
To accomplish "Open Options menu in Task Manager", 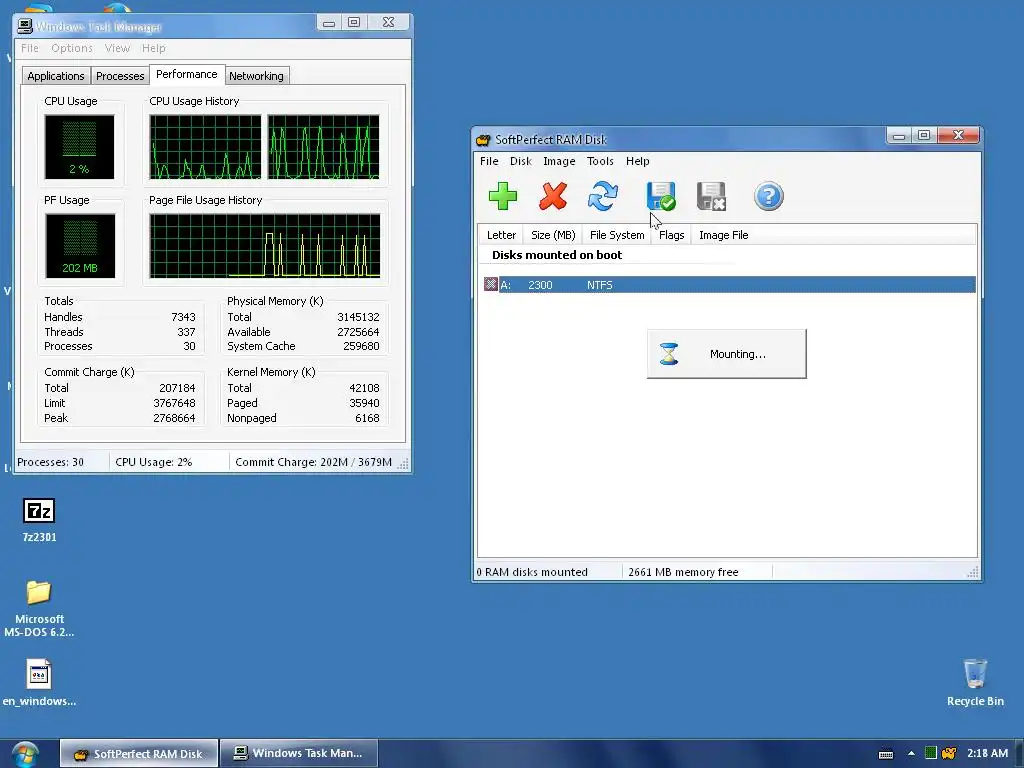I will 72,48.
